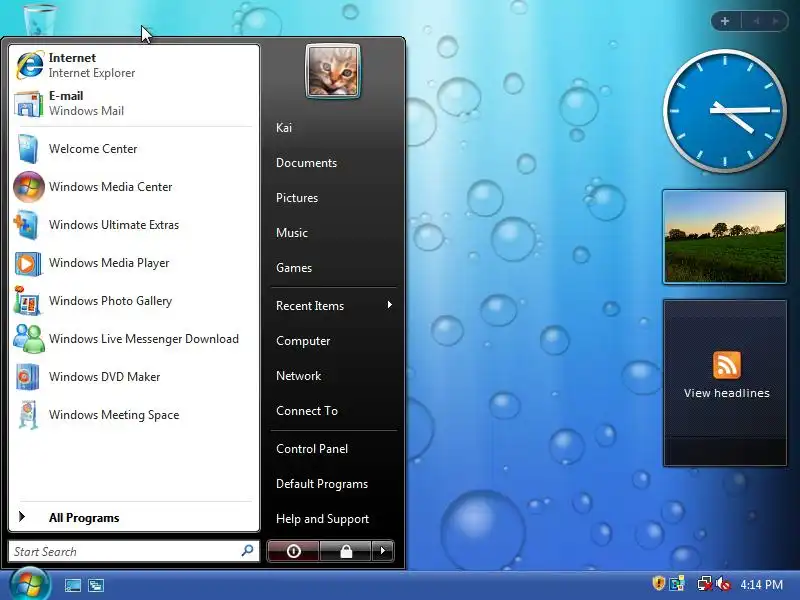Click the RSS feed icon gadget
The height and width of the screenshot is (600, 800).
coord(727,364)
